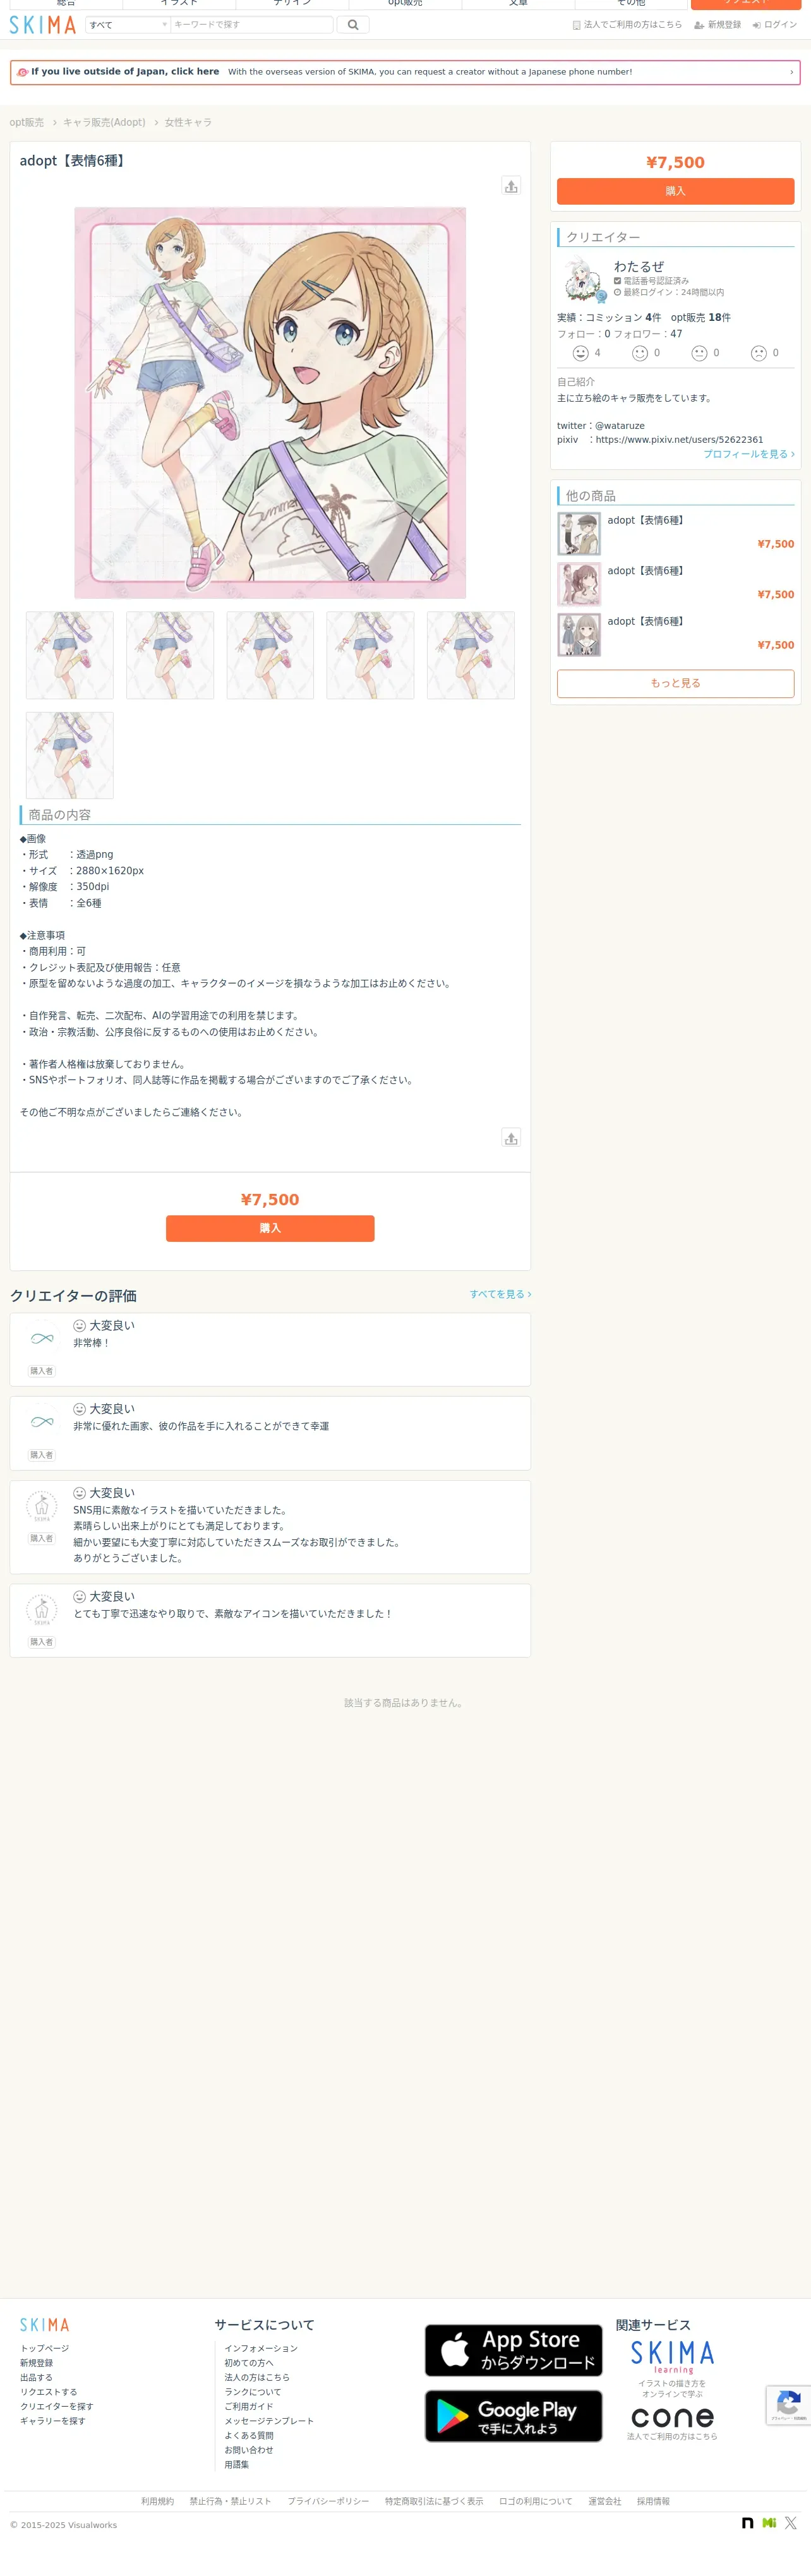Image resolution: width=811 pixels, height=2576 pixels.
Task: Select the first expression thumbnail in the row
Action: coord(70,655)
